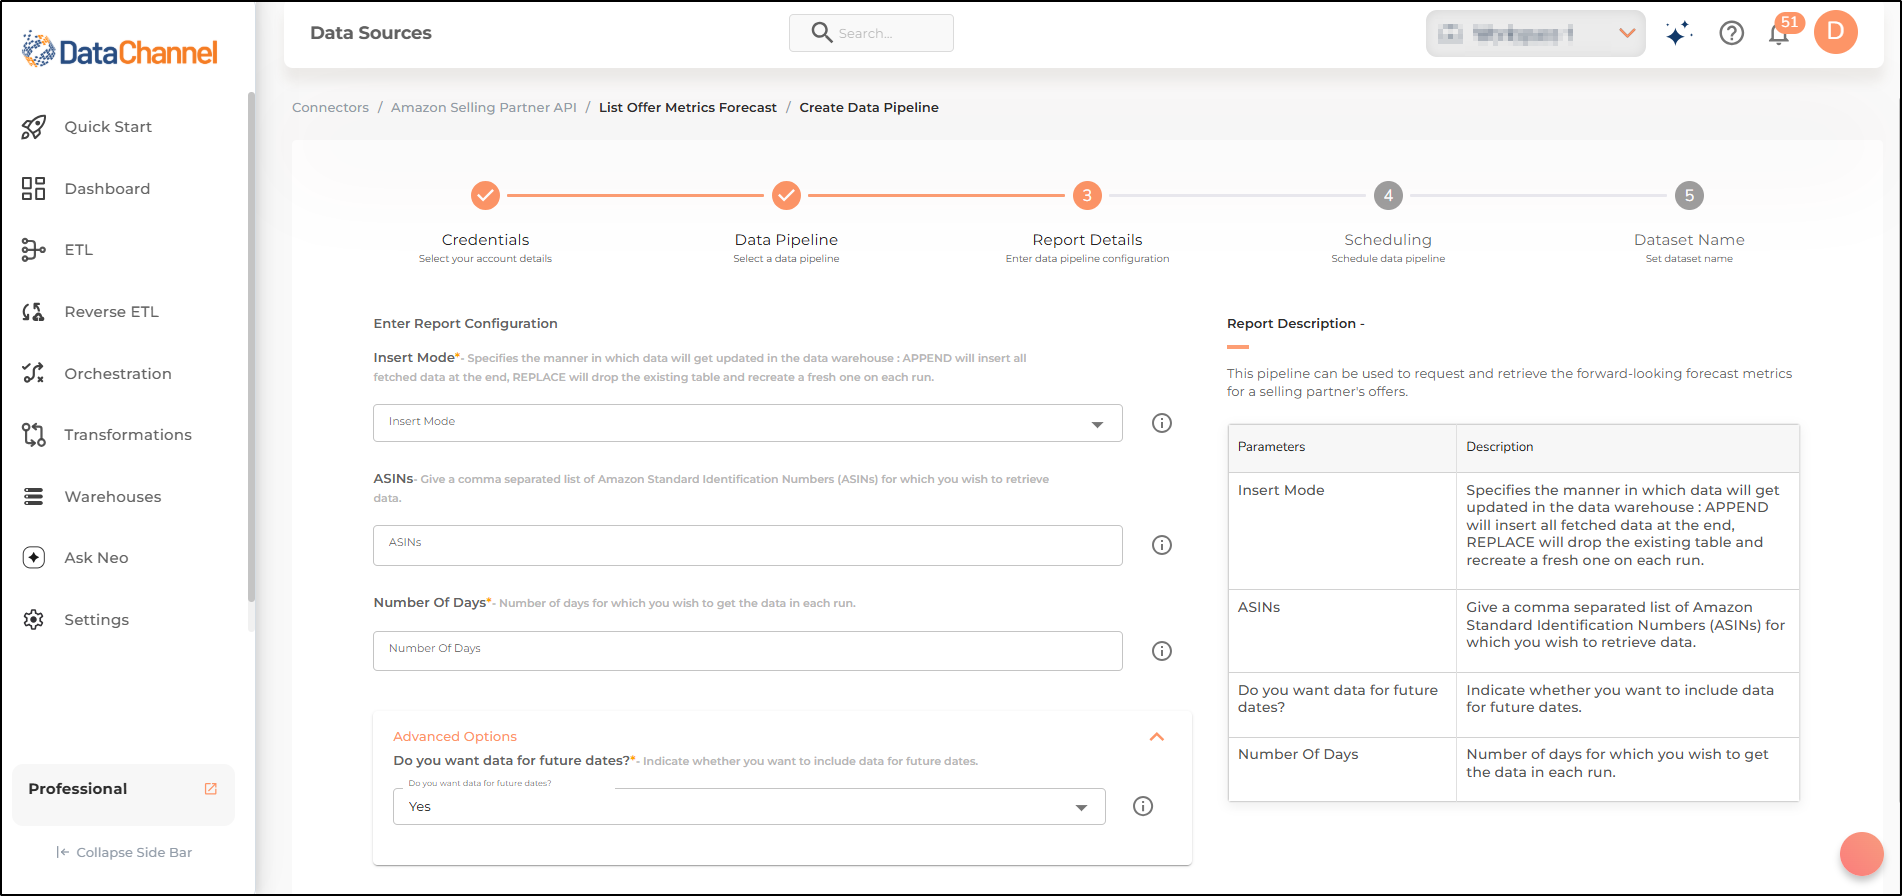
Task: Open the help question mark icon
Action: click(x=1732, y=33)
